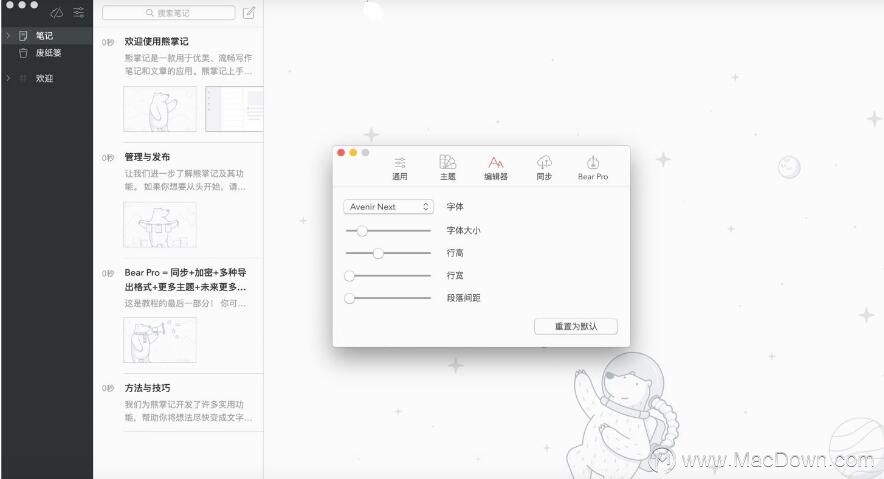Open the Bear Pro tab
Screen dimensions: 884x479
click(593, 168)
